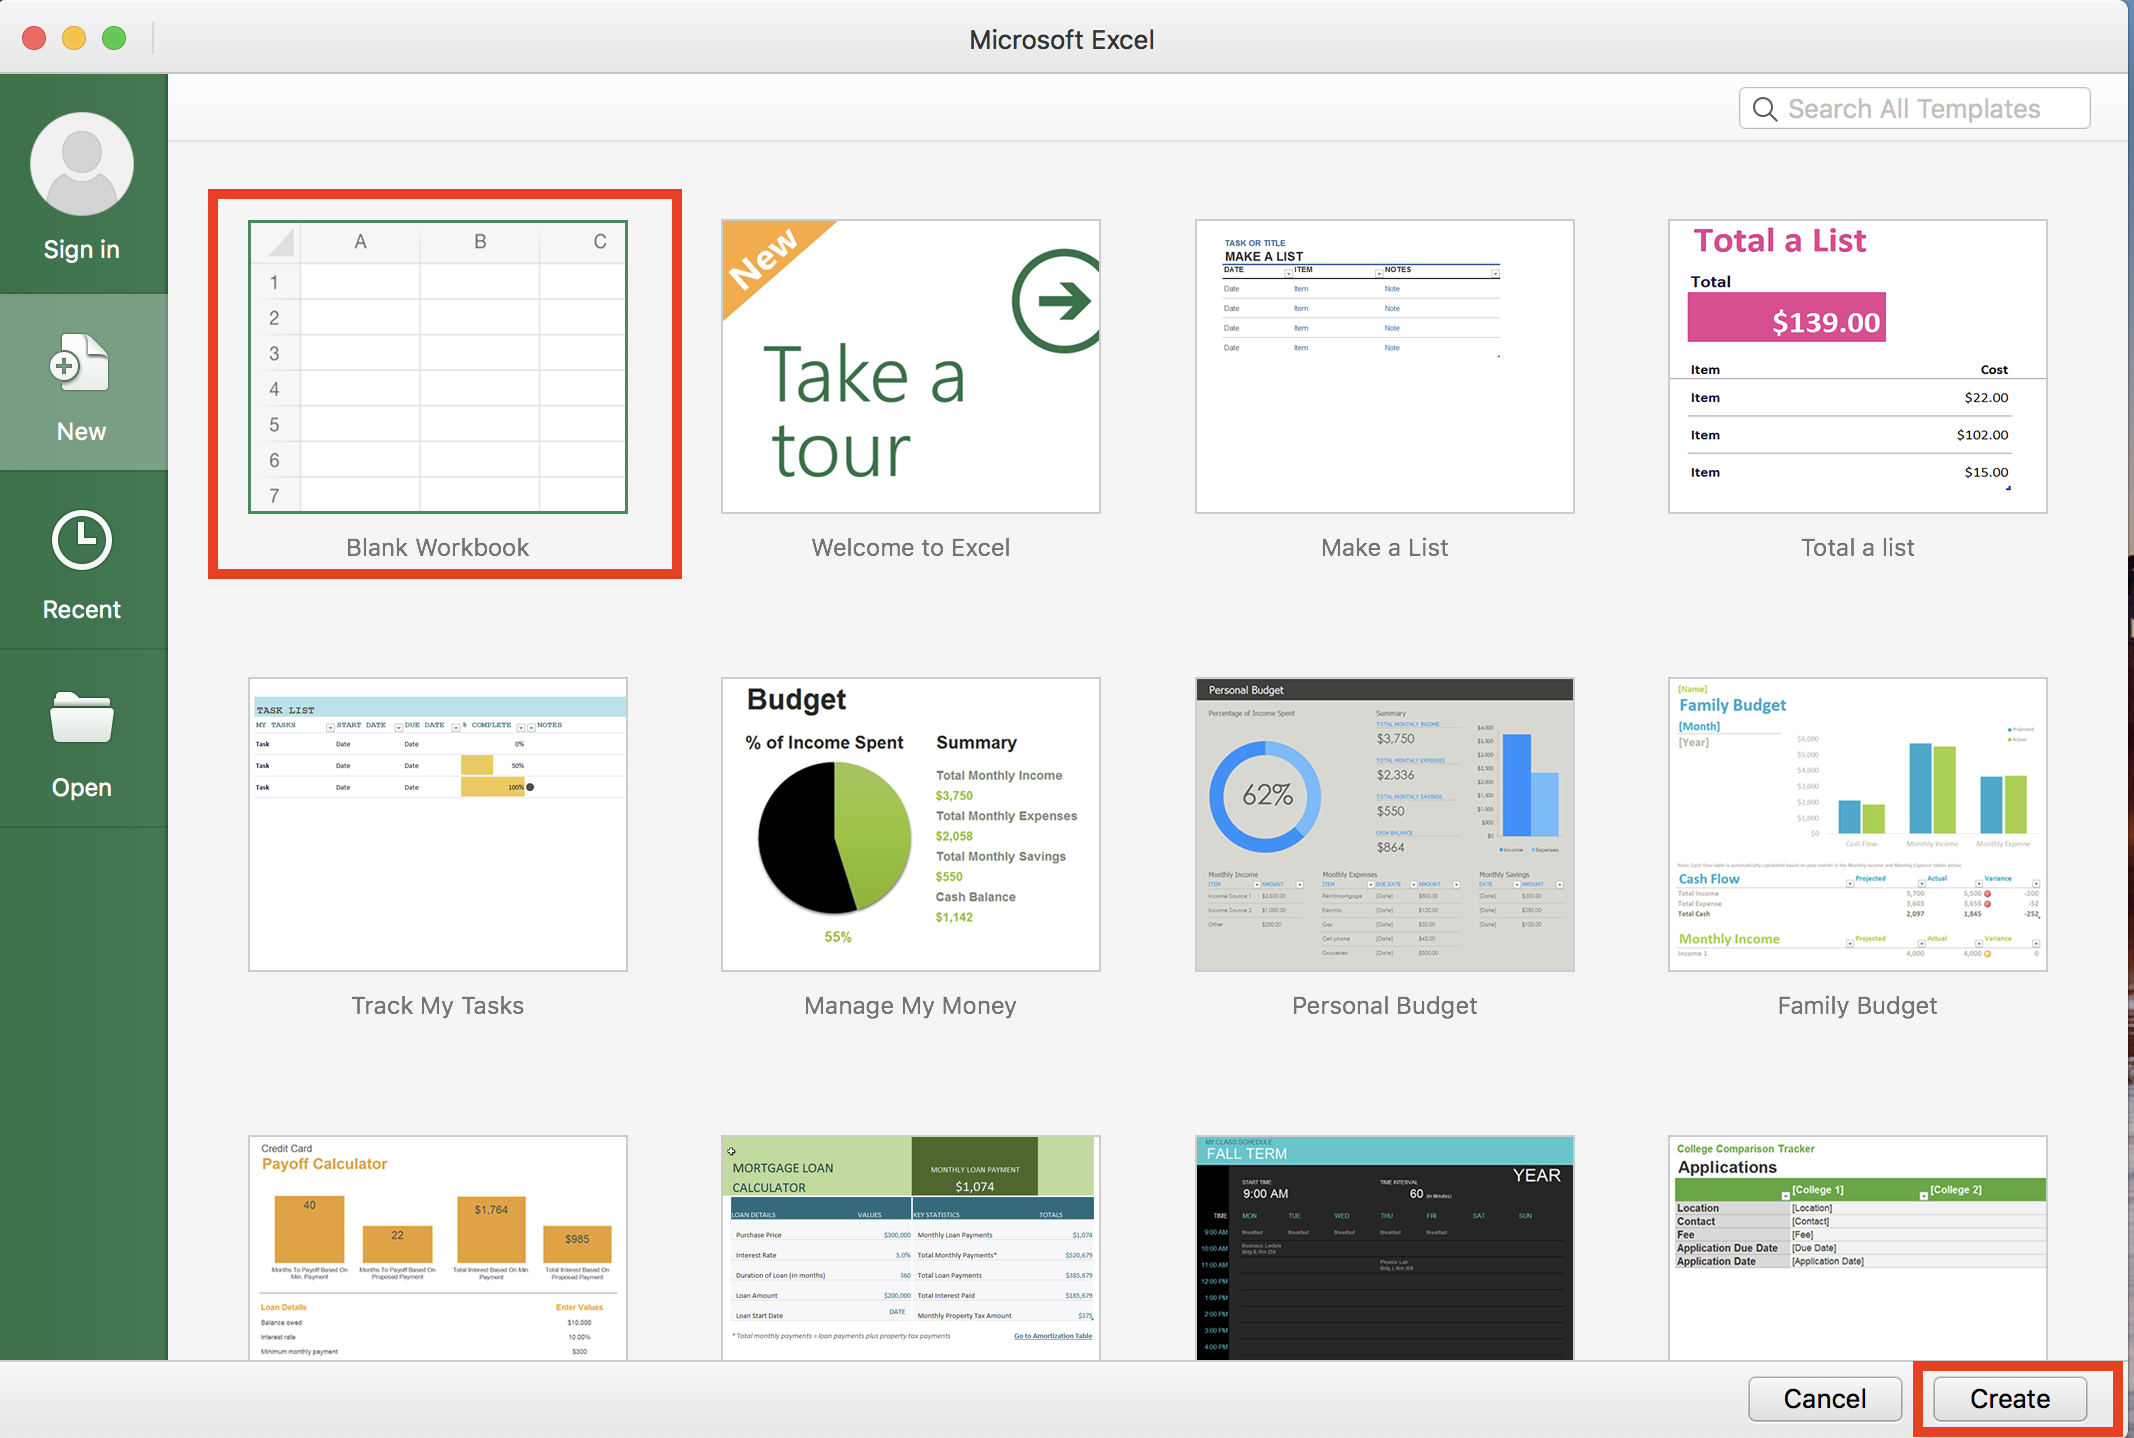Click the Sign in profile avatar

pyautogui.click(x=82, y=164)
